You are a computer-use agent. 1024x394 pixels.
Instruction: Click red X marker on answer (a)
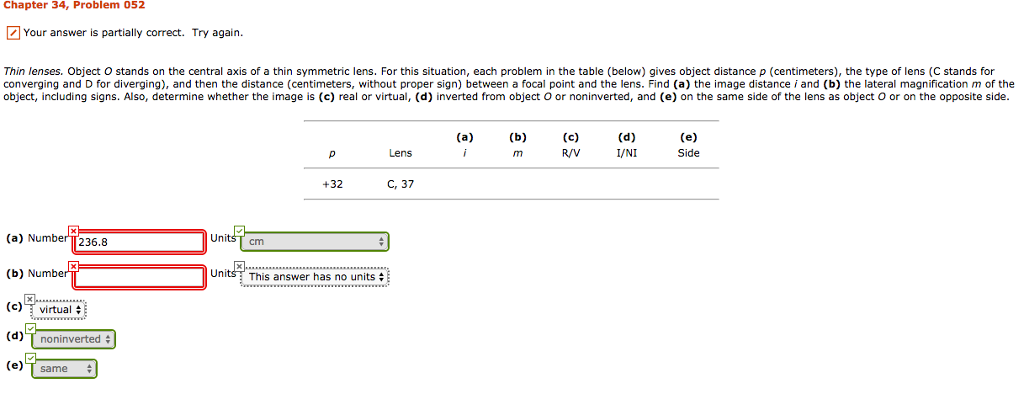click(x=73, y=231)
